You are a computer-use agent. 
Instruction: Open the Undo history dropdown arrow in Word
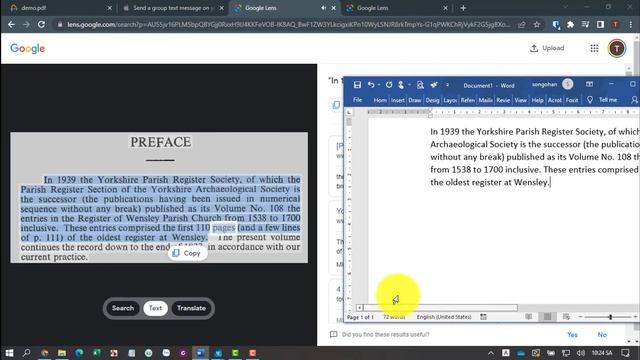point(379,85)
